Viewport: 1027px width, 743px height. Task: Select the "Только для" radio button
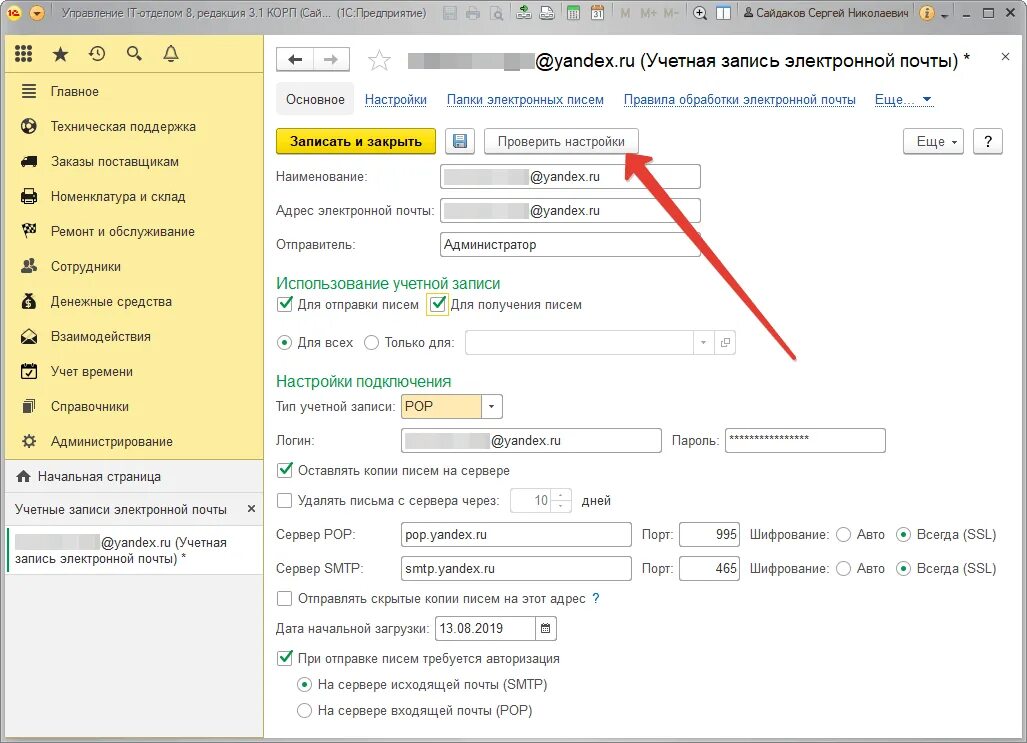click(x=371, y=343)
